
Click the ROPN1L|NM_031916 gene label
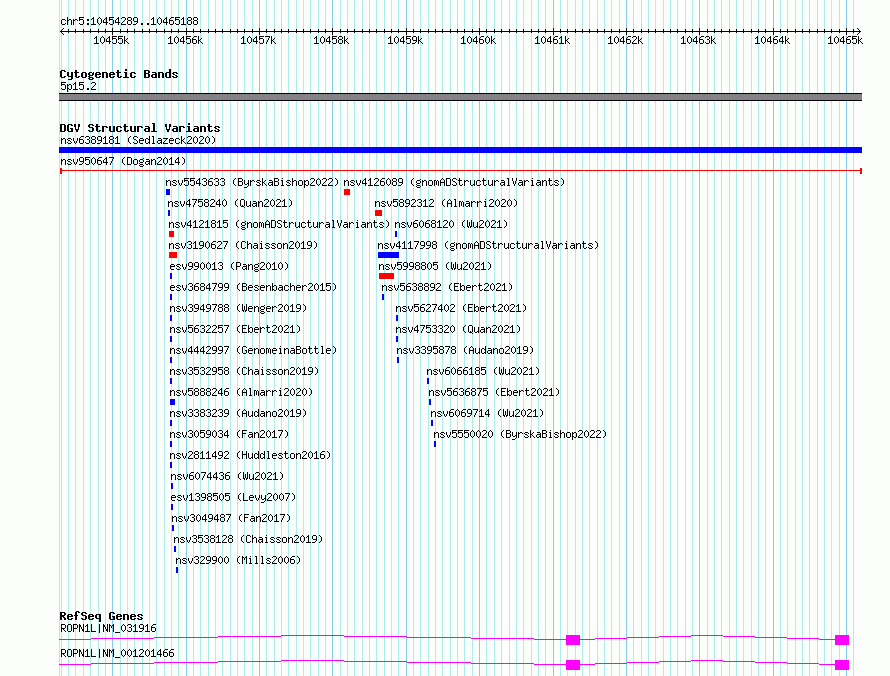point(108,628)
